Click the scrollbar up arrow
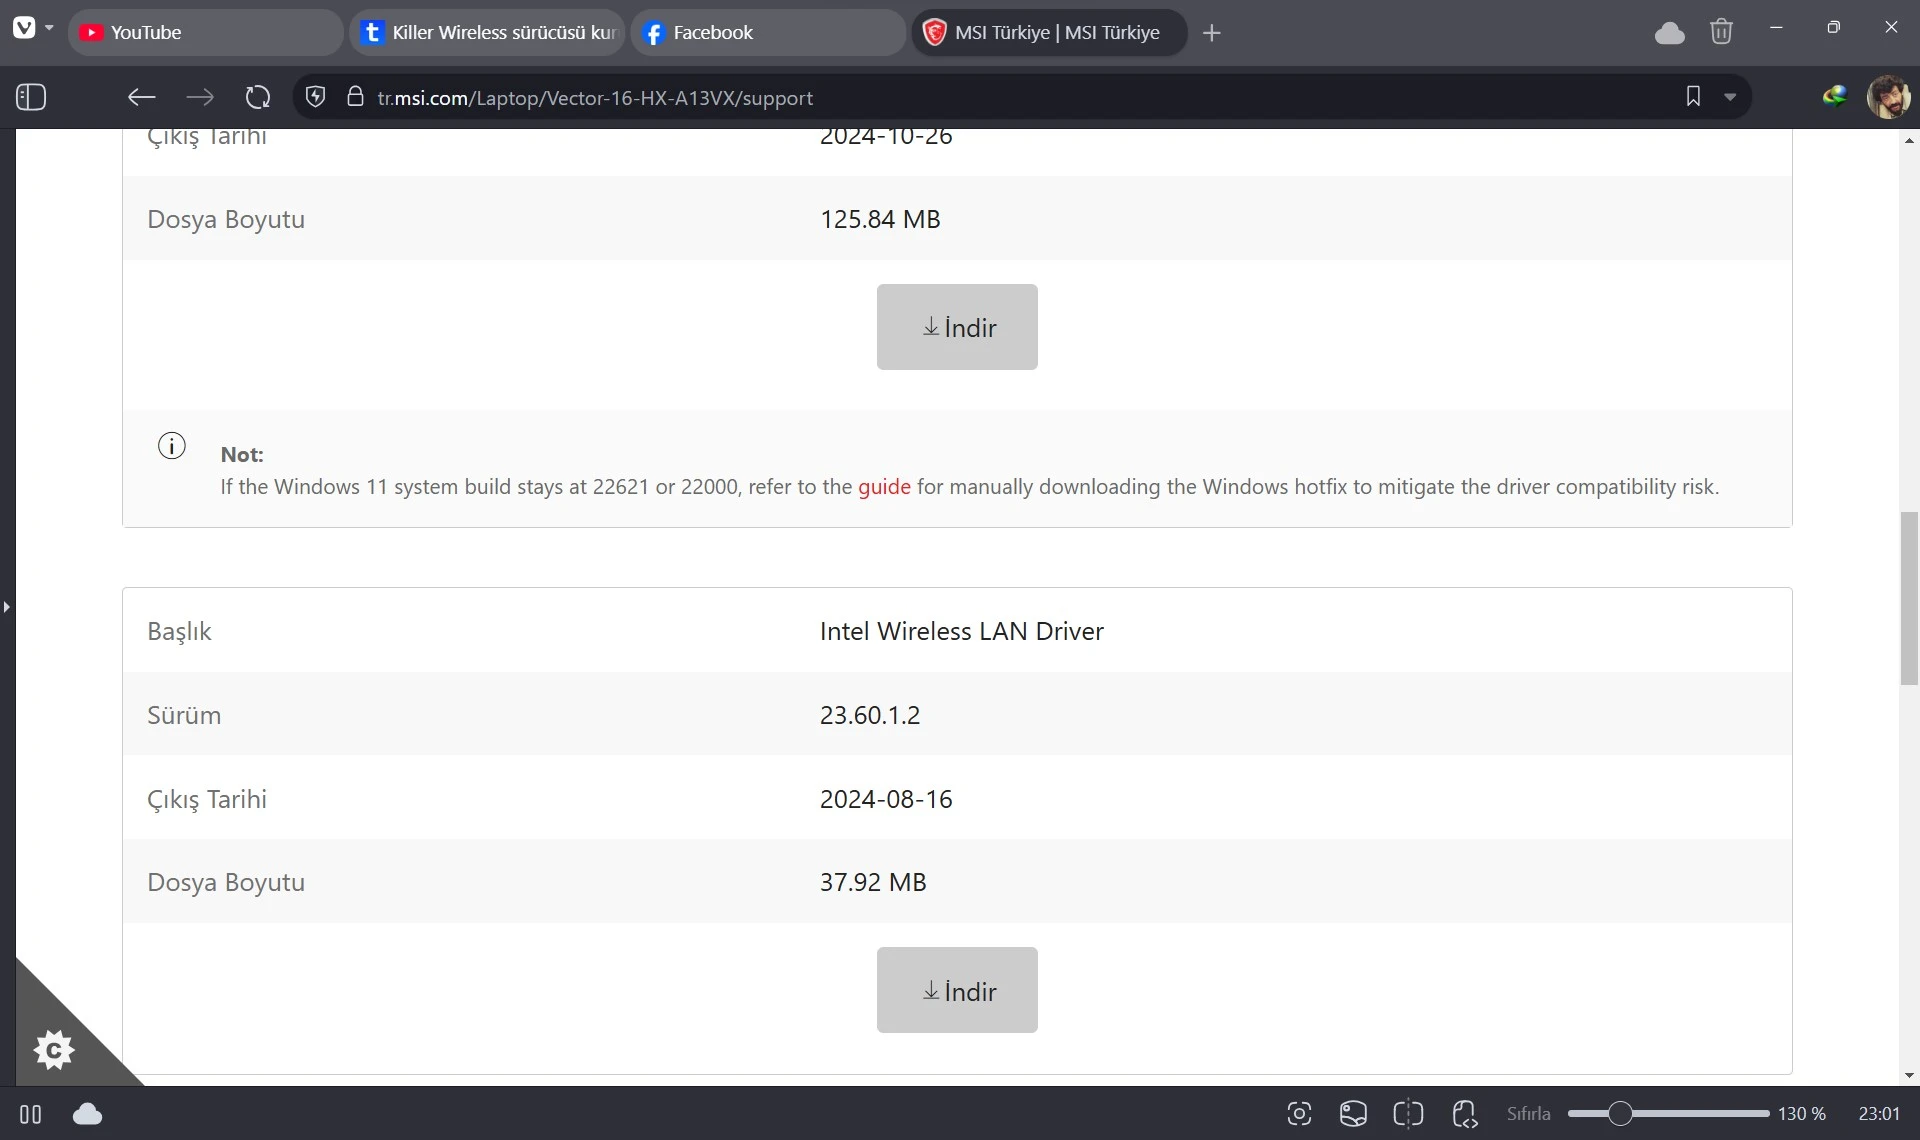The height and width of the screenshot is (1140, 1920). [x=1909, y=140]
